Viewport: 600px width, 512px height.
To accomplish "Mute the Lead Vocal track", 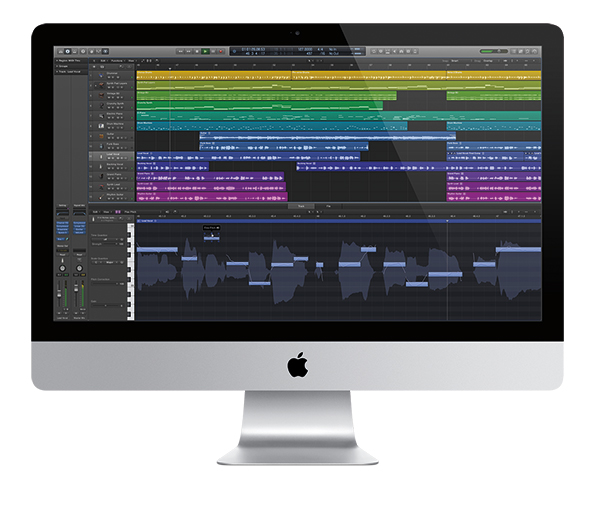I will click(x=109, y=158).
